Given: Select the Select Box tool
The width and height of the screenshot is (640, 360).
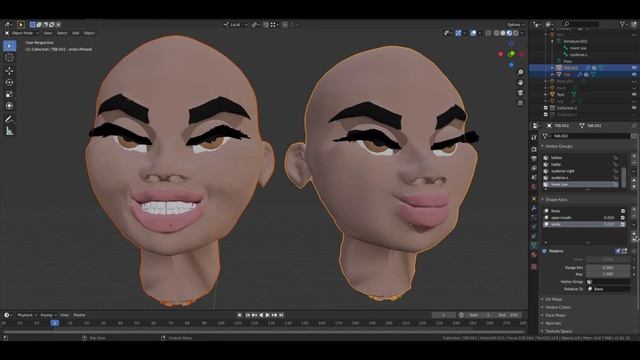Looking at the screenshot, I should click(9, 46).
